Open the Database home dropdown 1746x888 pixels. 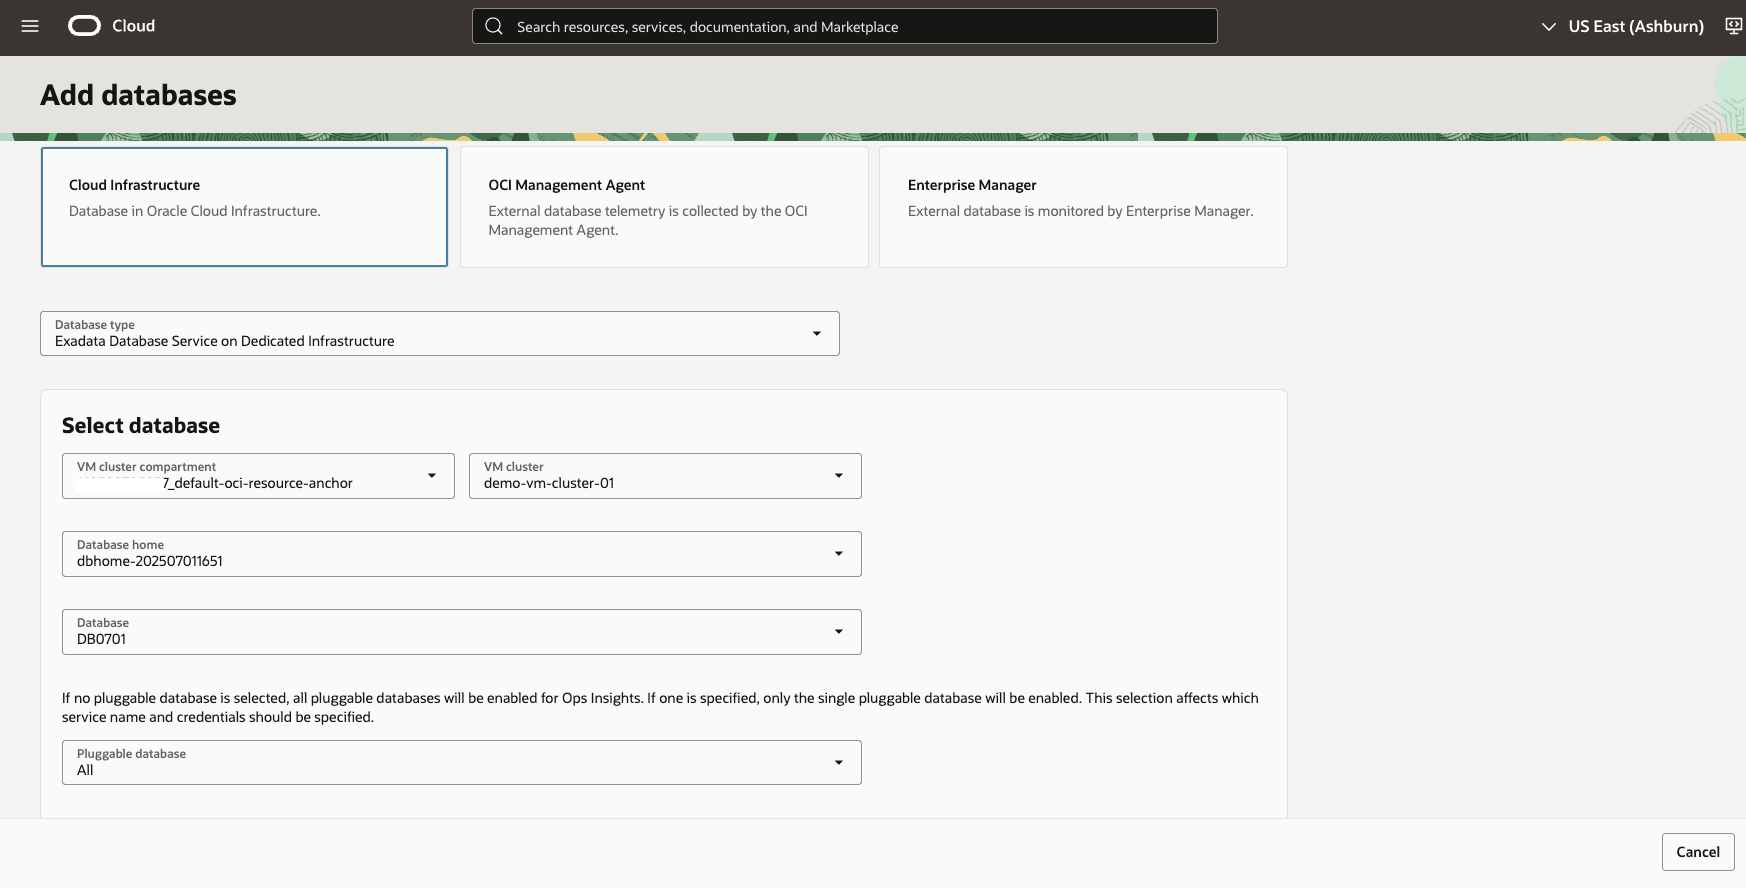(x=462, y=554)
